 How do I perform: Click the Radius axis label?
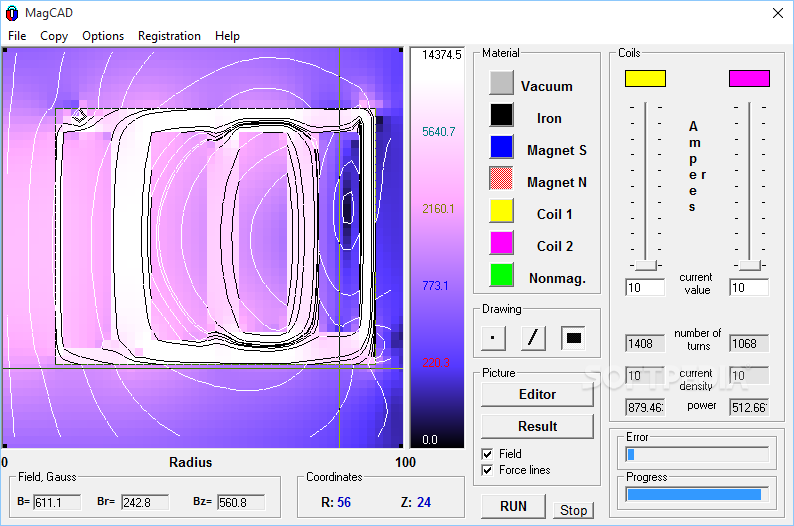point(190,462)
